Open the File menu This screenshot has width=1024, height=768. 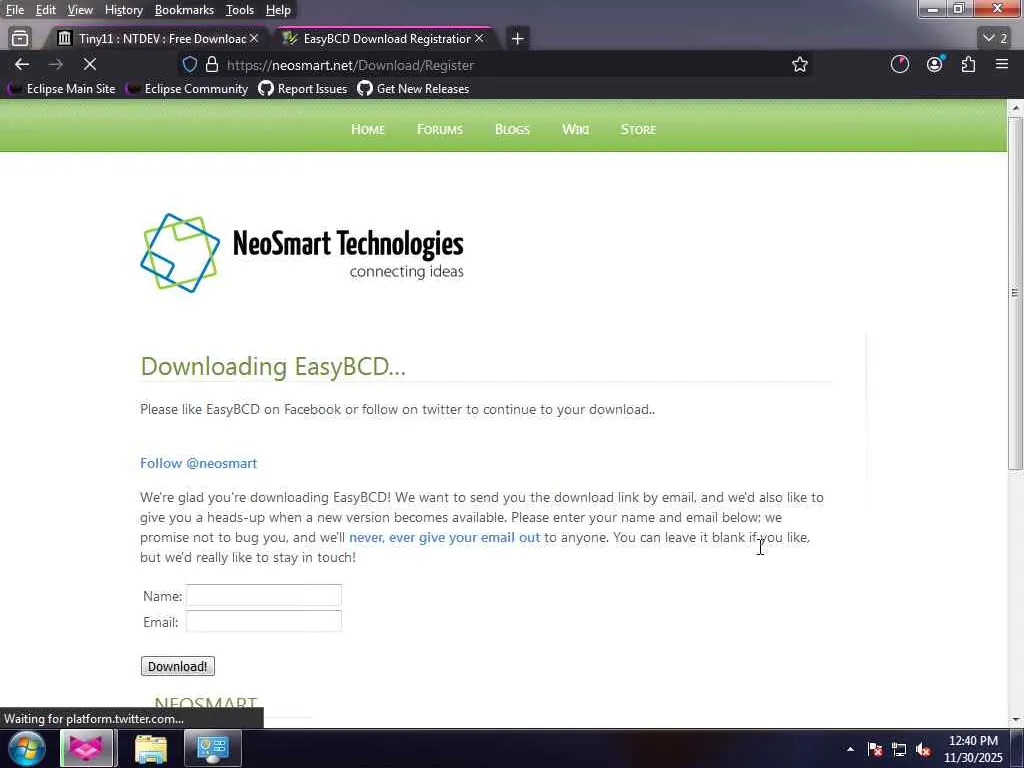(x=14, y=10)
